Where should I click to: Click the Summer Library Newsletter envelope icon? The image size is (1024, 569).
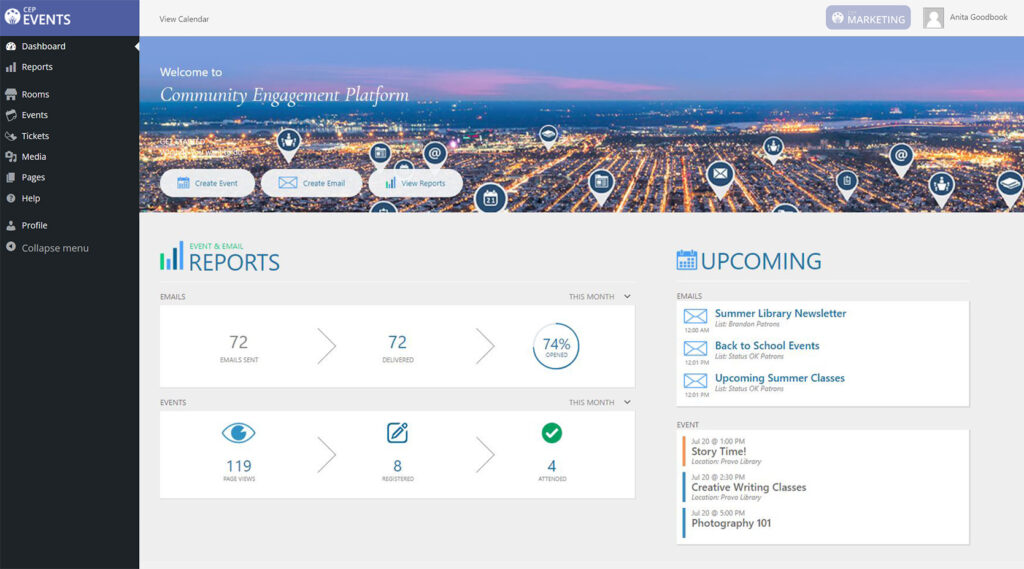pyautogui.click(x=695, y=316)
